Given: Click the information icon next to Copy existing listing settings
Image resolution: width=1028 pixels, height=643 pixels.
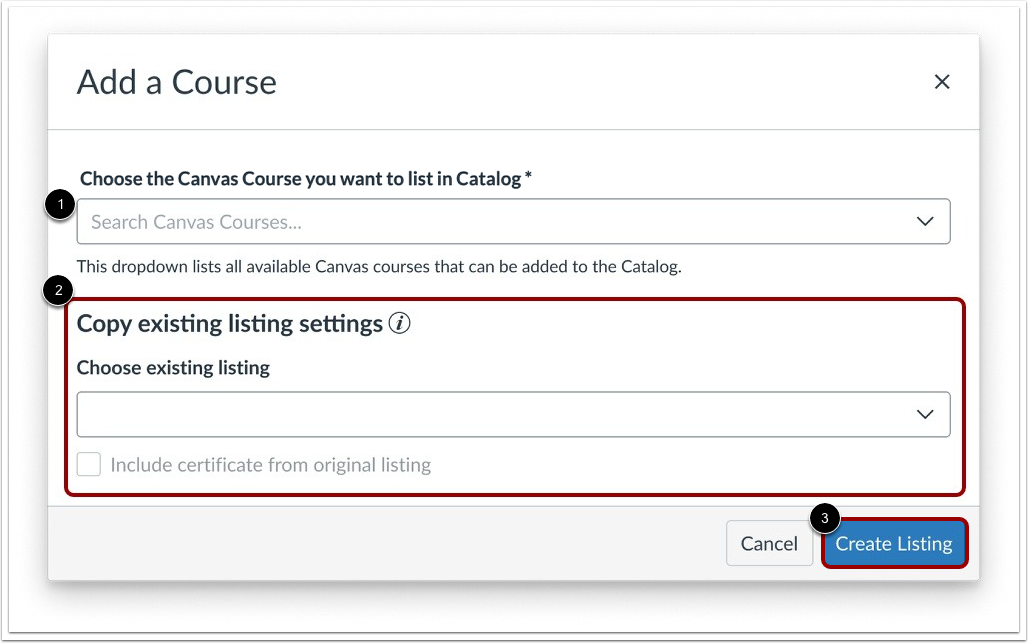Looking at the screenshot, I should [399, 323].
